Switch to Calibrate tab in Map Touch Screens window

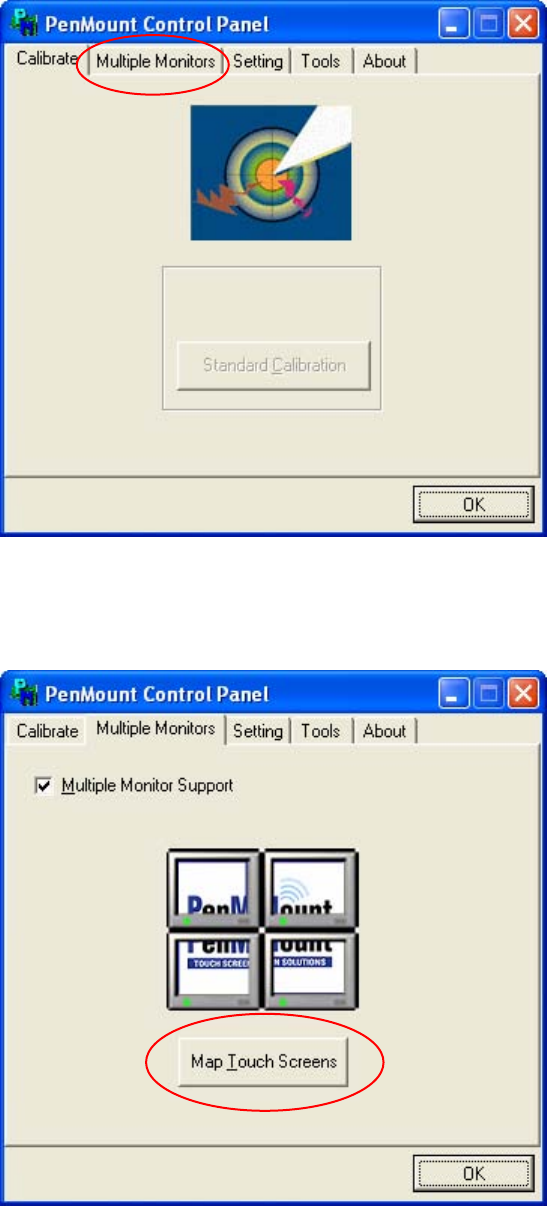point(47,732)
